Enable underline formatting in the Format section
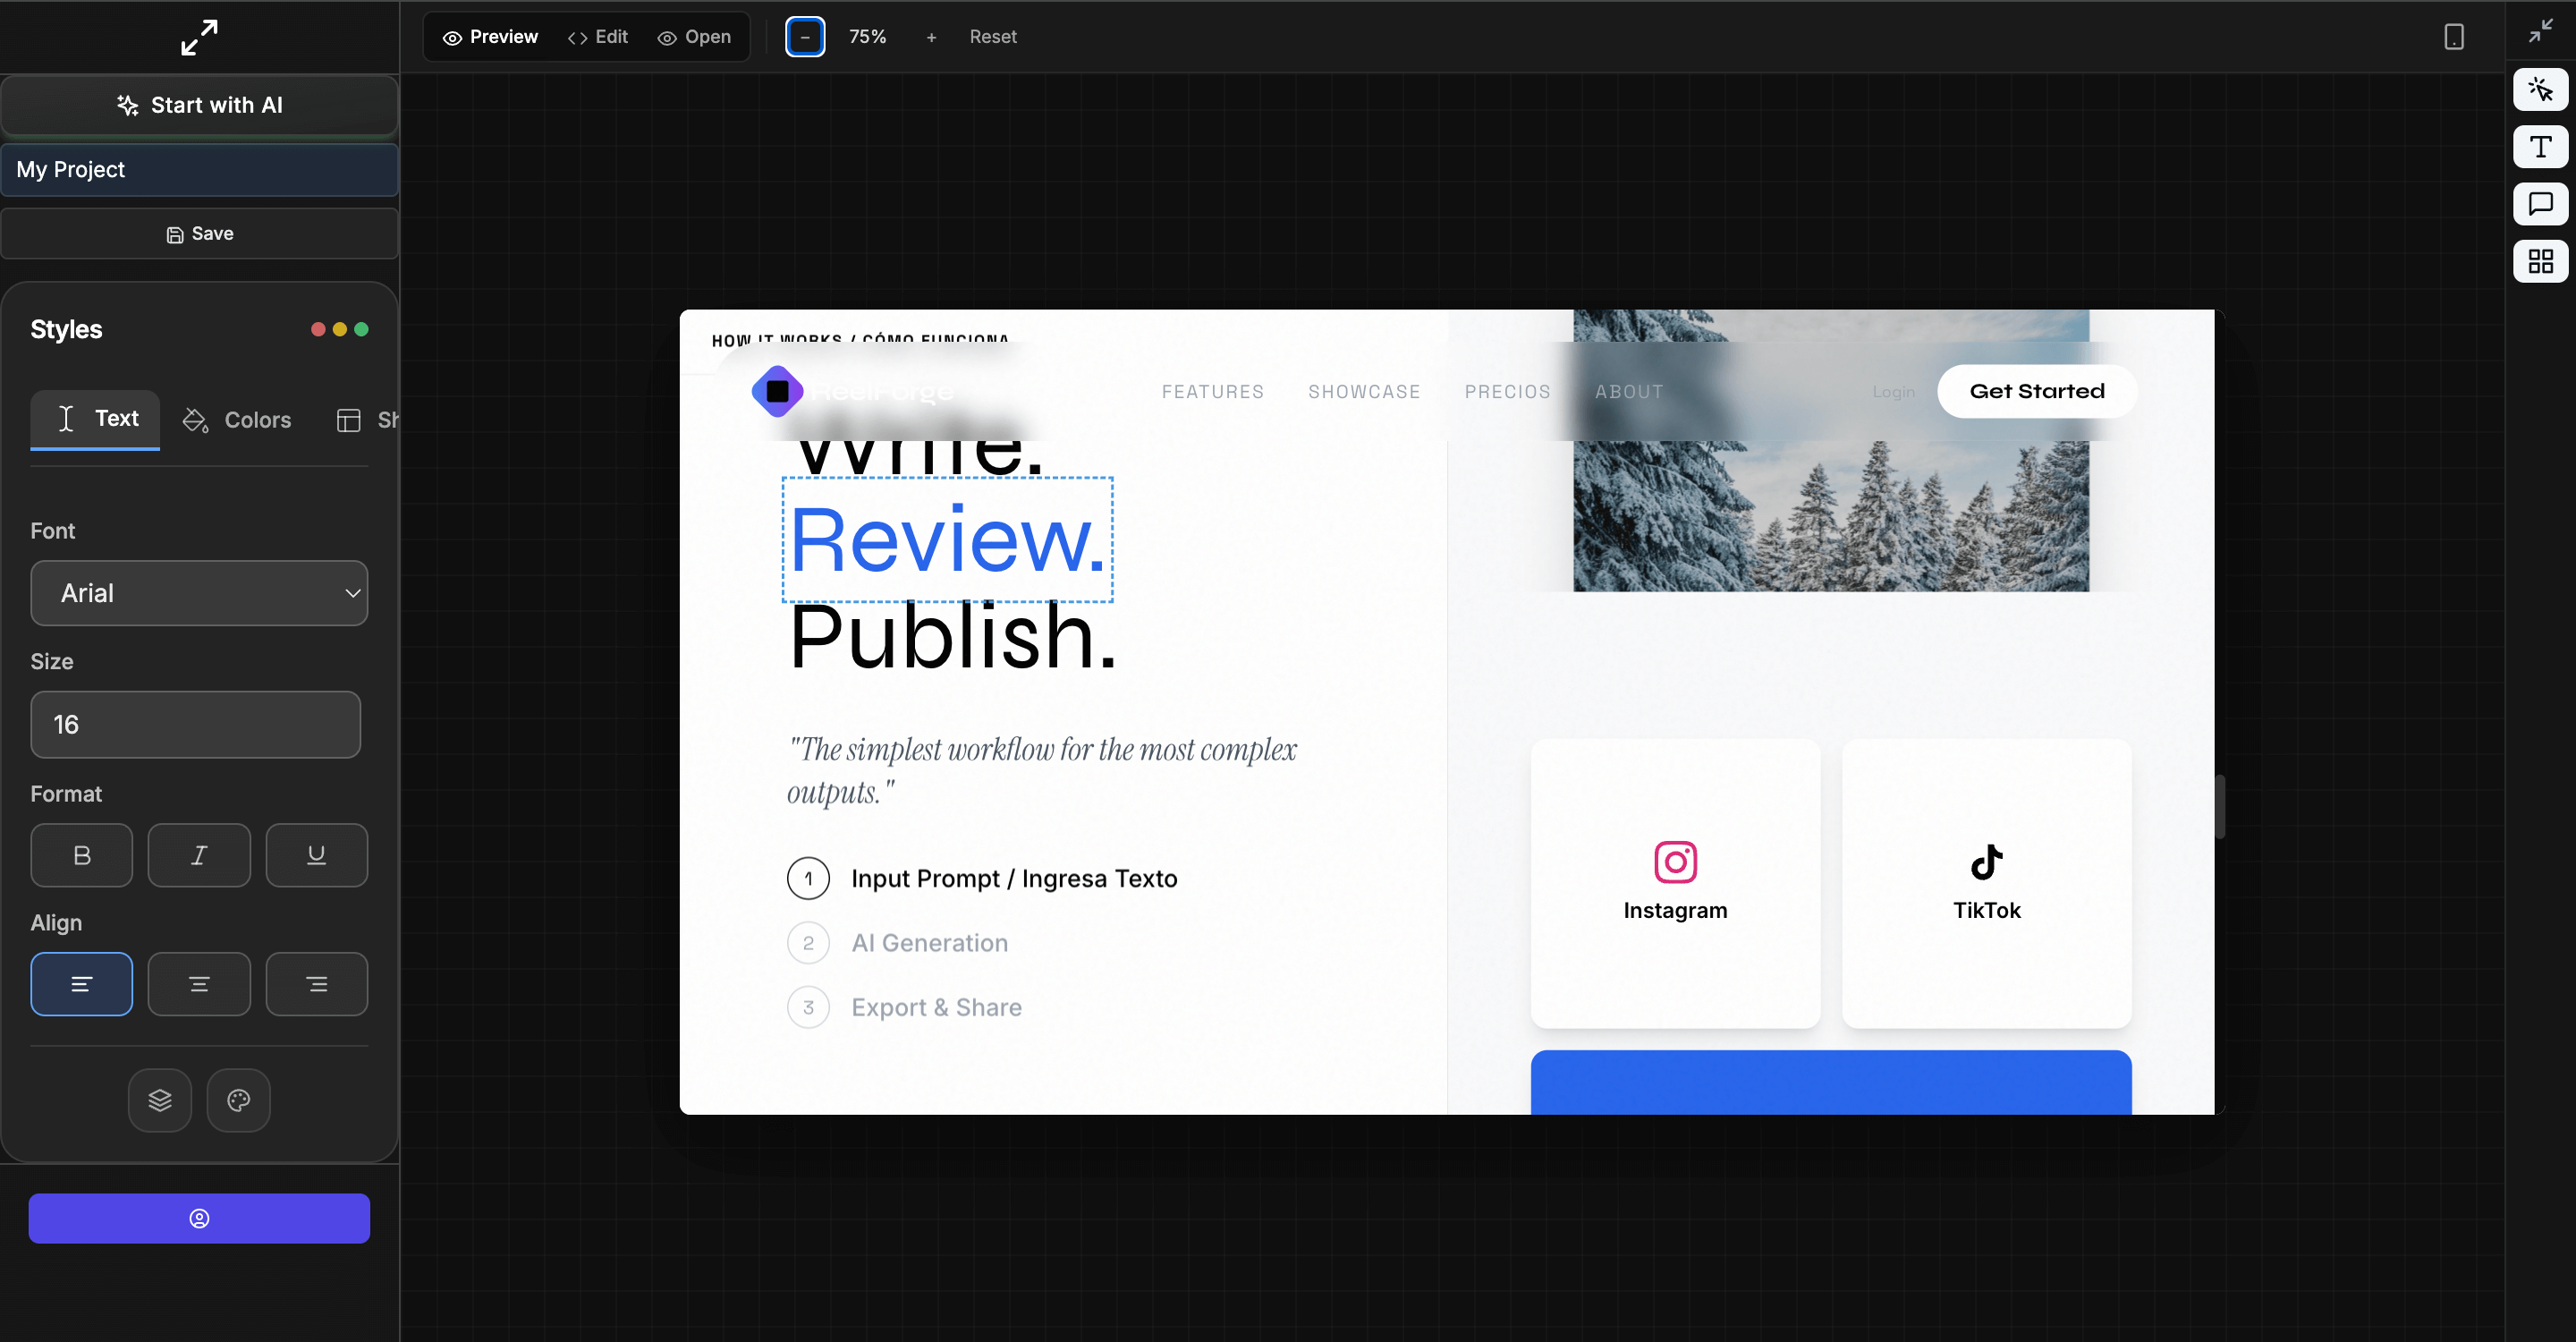This screenshot has height=1342, width=2576. coord(317,855)
